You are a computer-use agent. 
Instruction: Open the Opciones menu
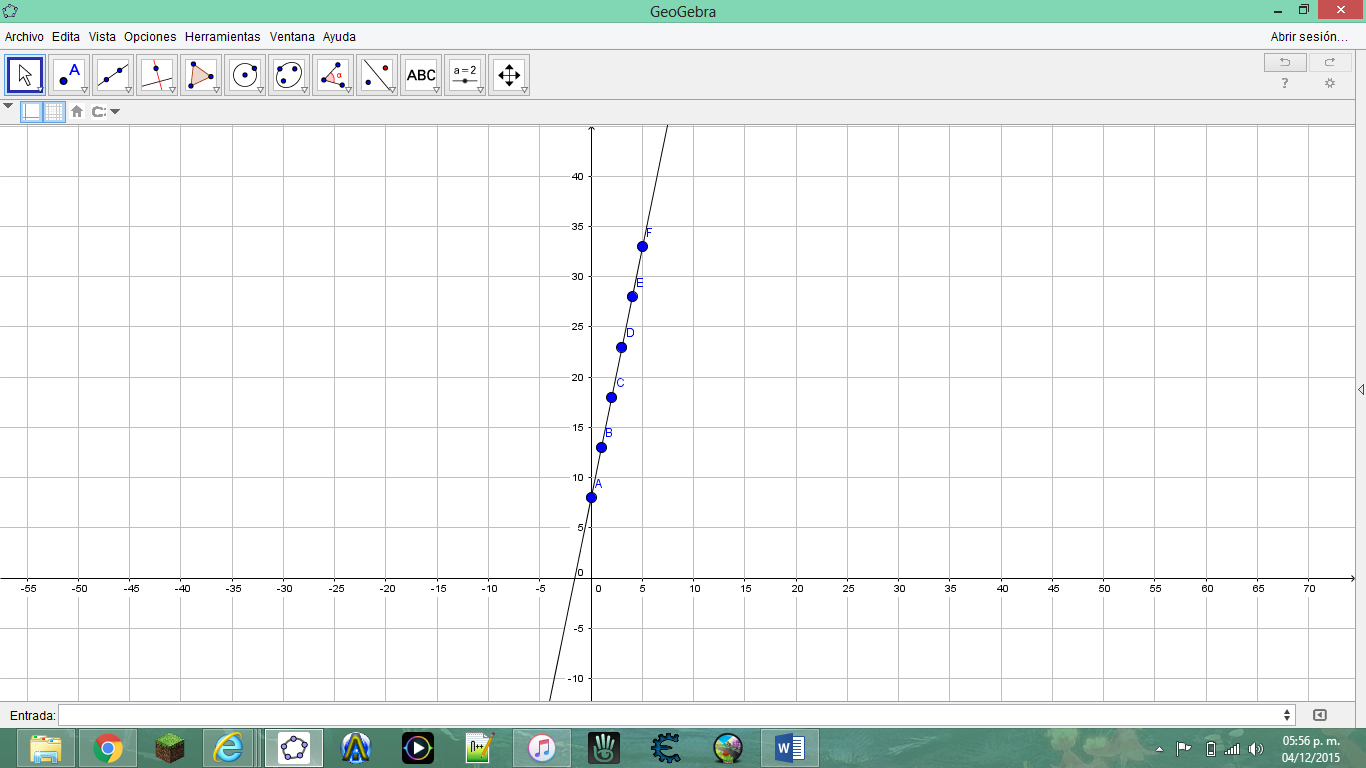[x=150, y=37]
